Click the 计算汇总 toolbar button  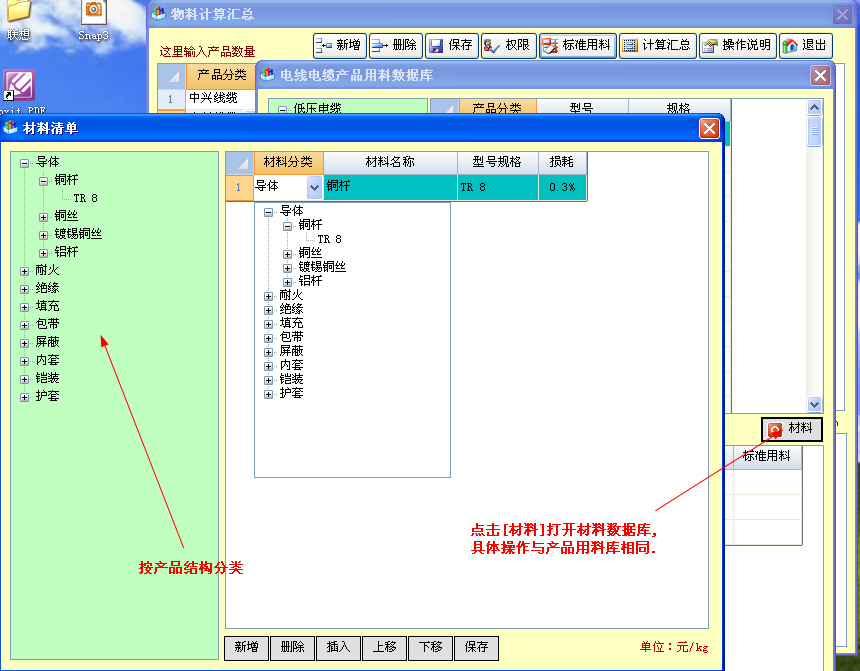tap(657, 45)
